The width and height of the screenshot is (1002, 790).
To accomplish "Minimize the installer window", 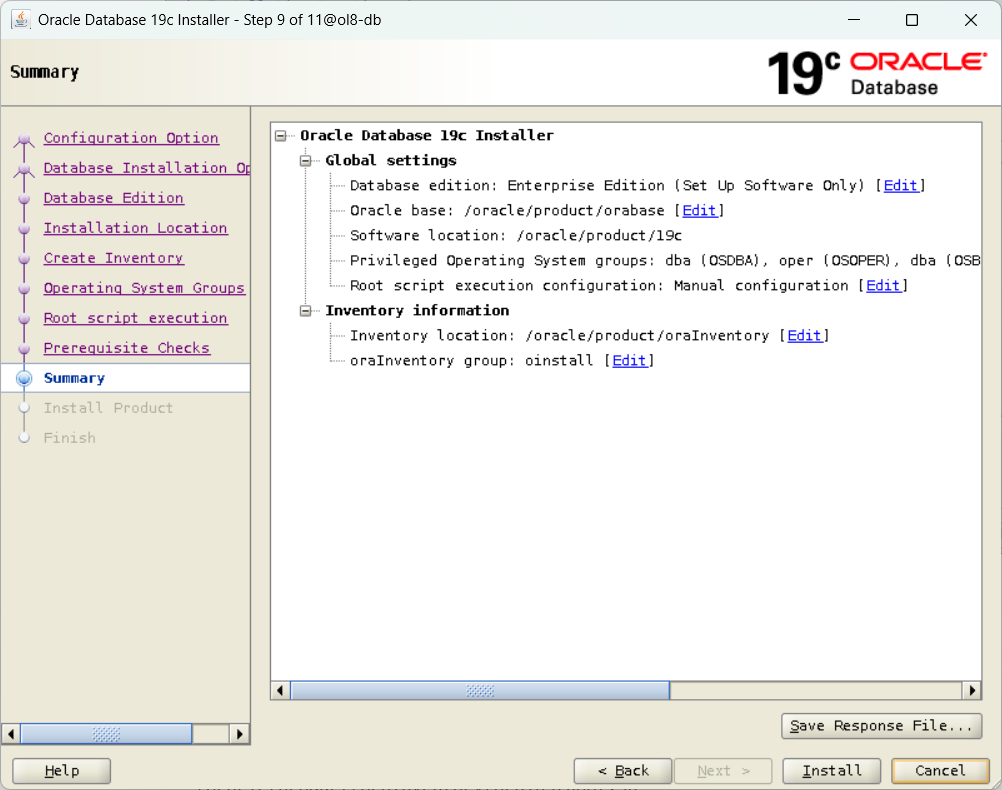I will click(x=854, y=20).
